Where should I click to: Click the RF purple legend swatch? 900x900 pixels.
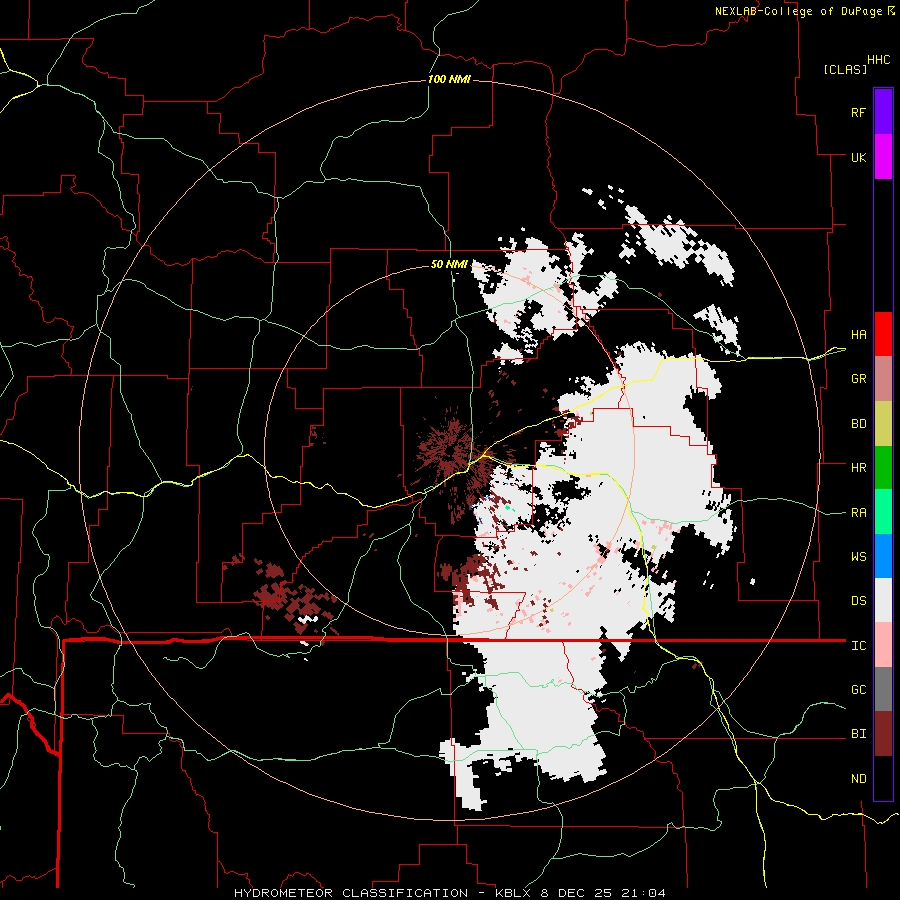[883, 112]
